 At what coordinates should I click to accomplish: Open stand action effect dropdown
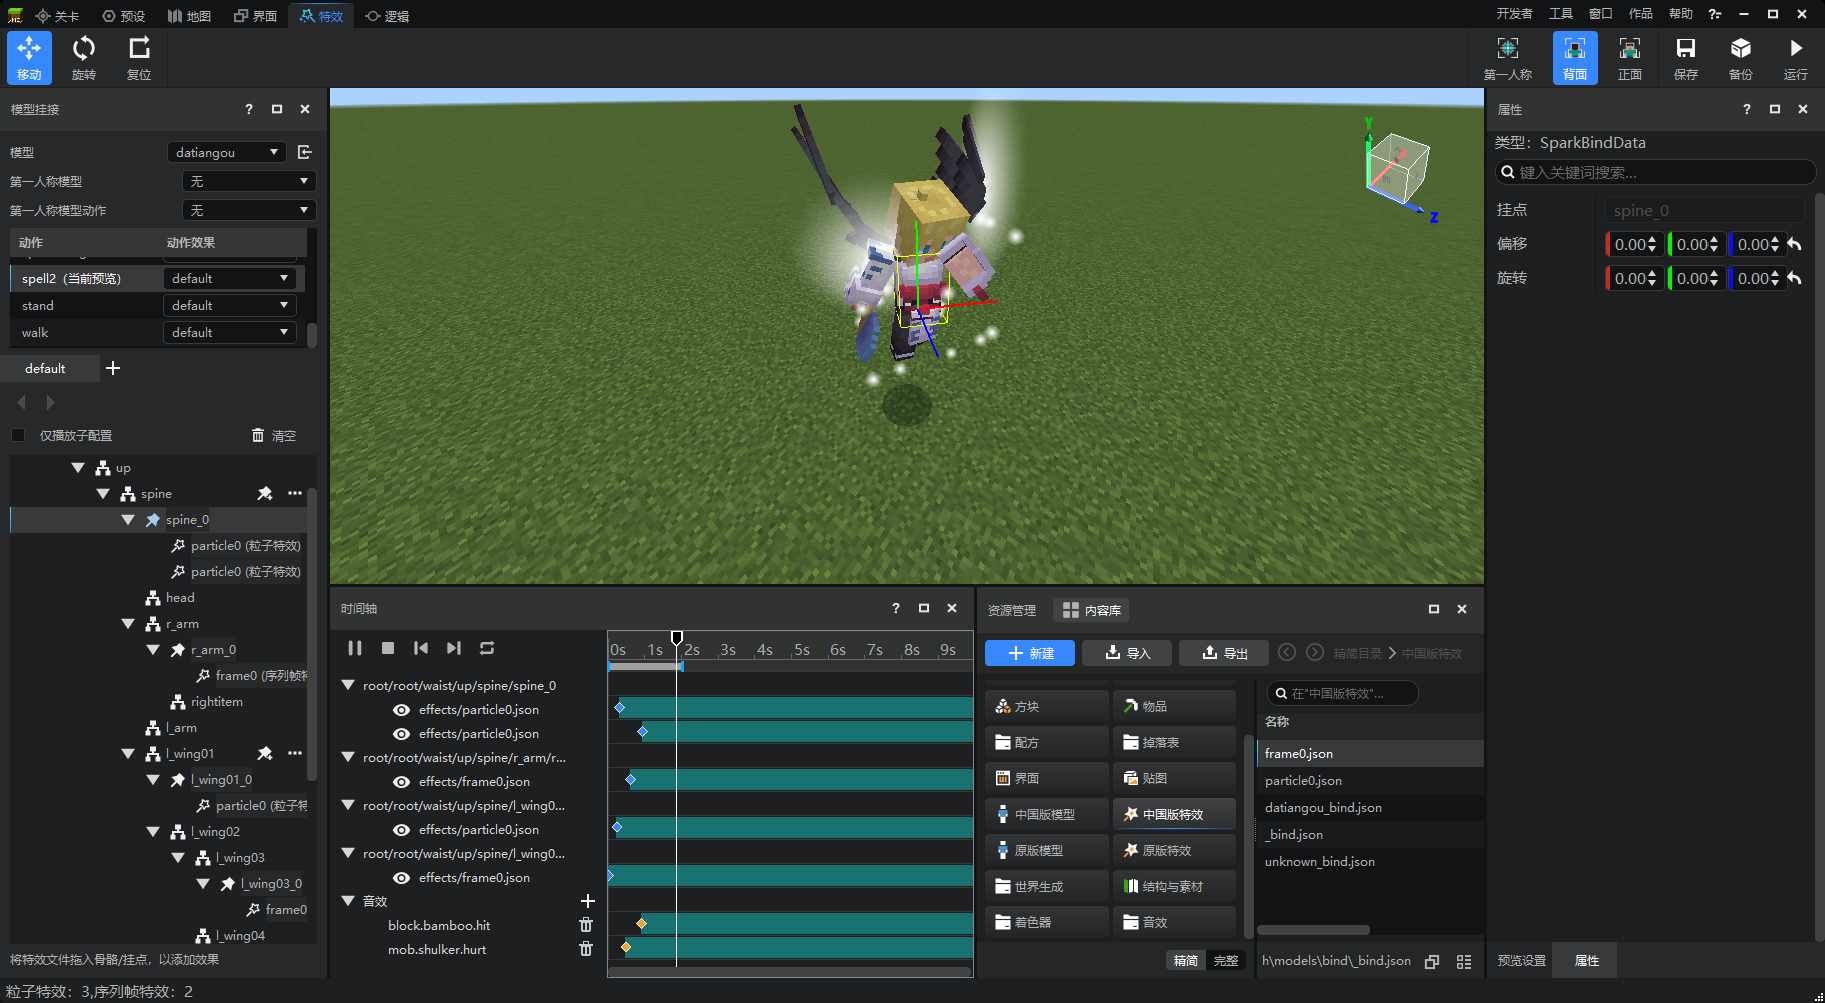230,305
